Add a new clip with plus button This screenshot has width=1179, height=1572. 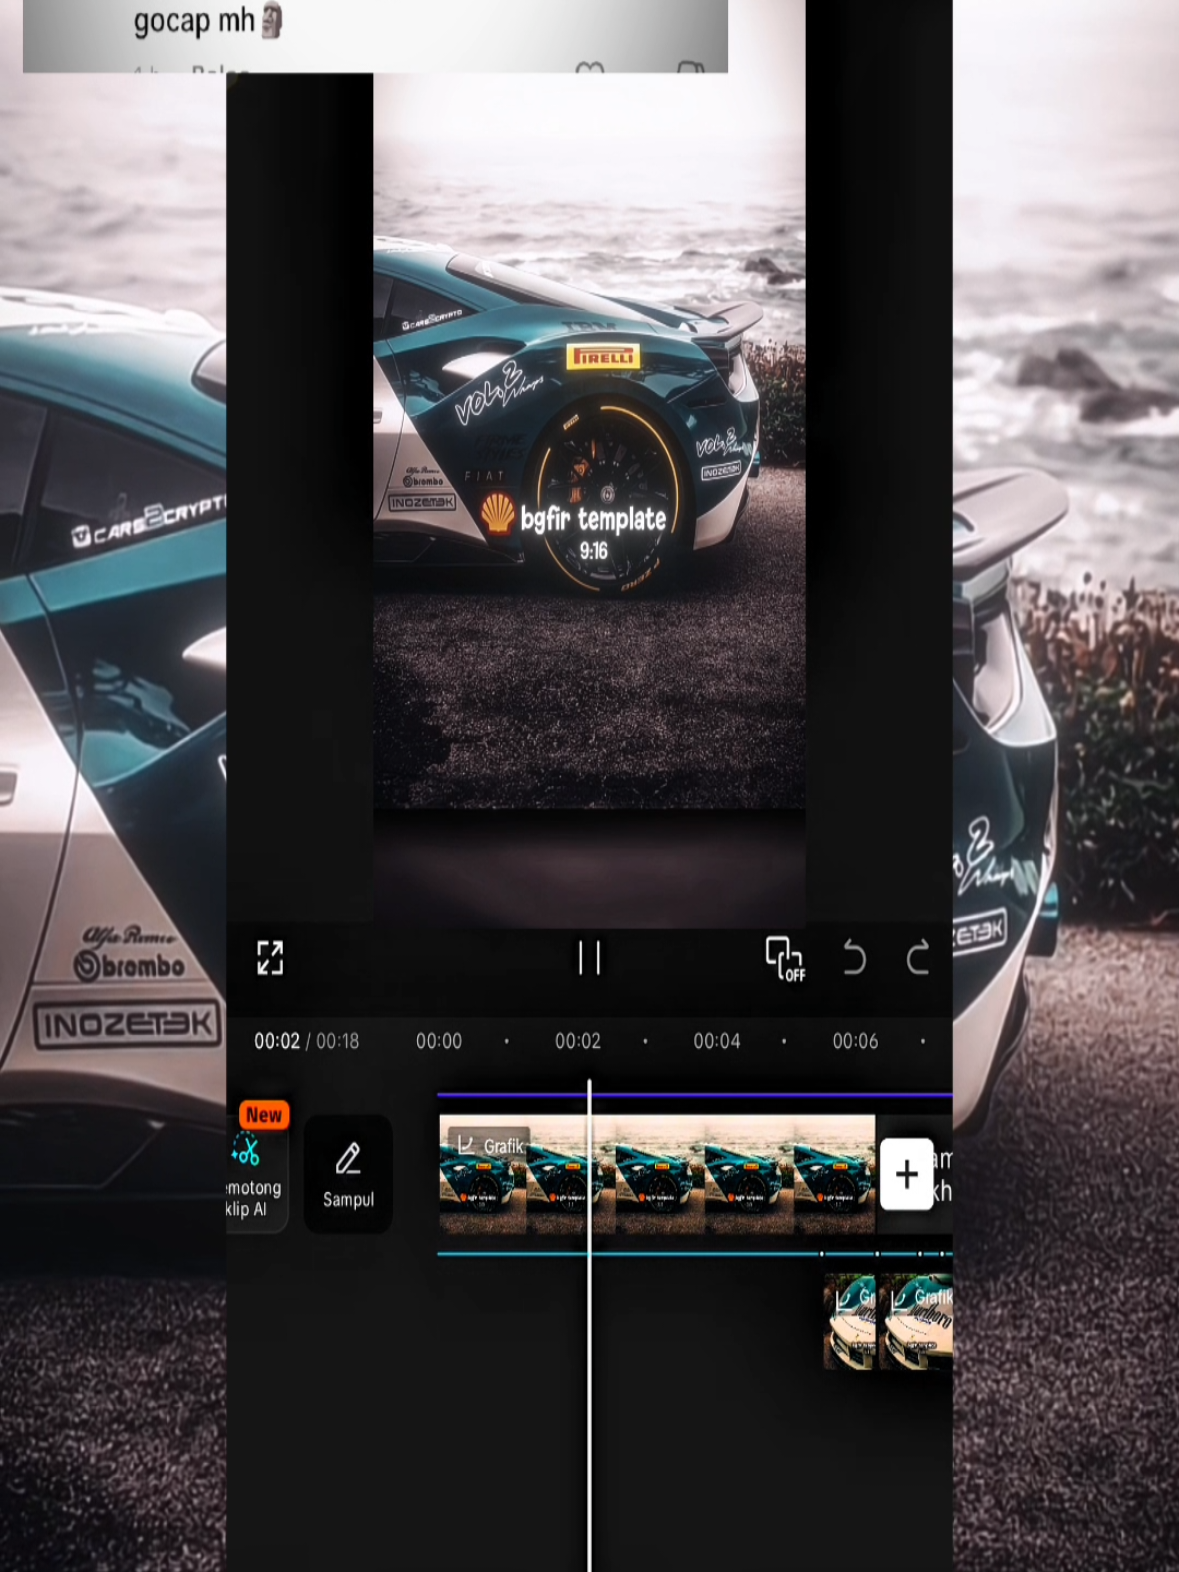tap(907, 1174)
